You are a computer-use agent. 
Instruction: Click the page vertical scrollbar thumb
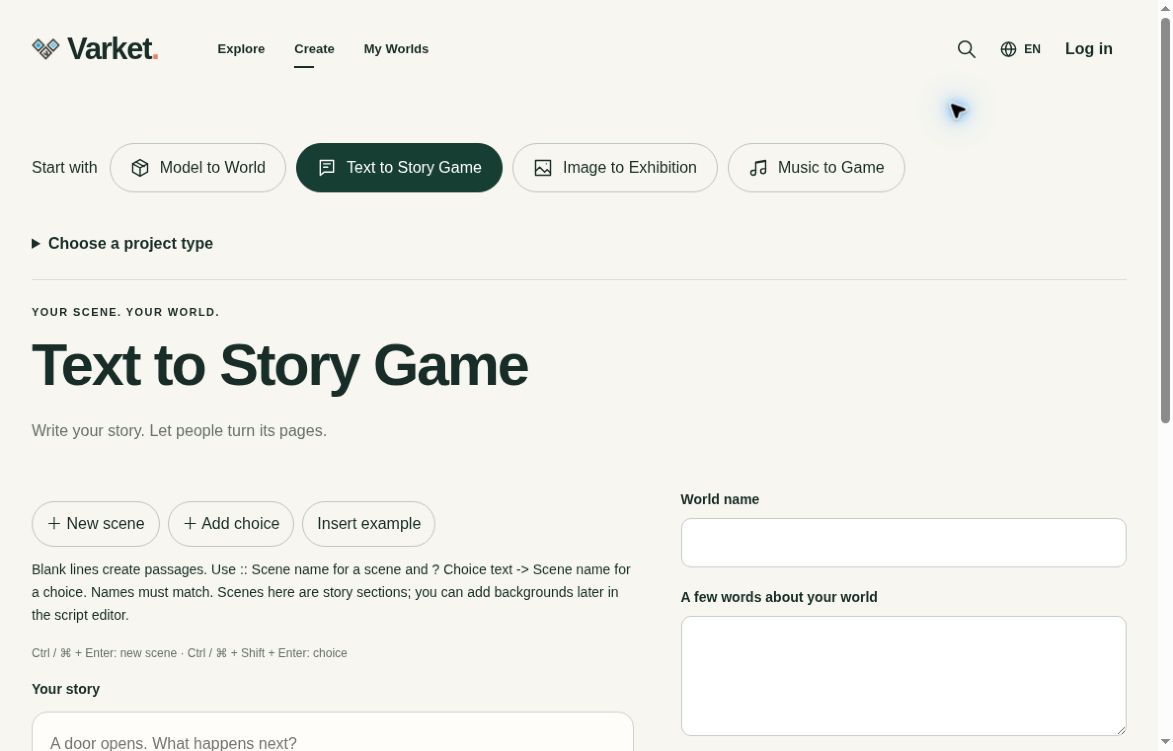point(1165,221)
